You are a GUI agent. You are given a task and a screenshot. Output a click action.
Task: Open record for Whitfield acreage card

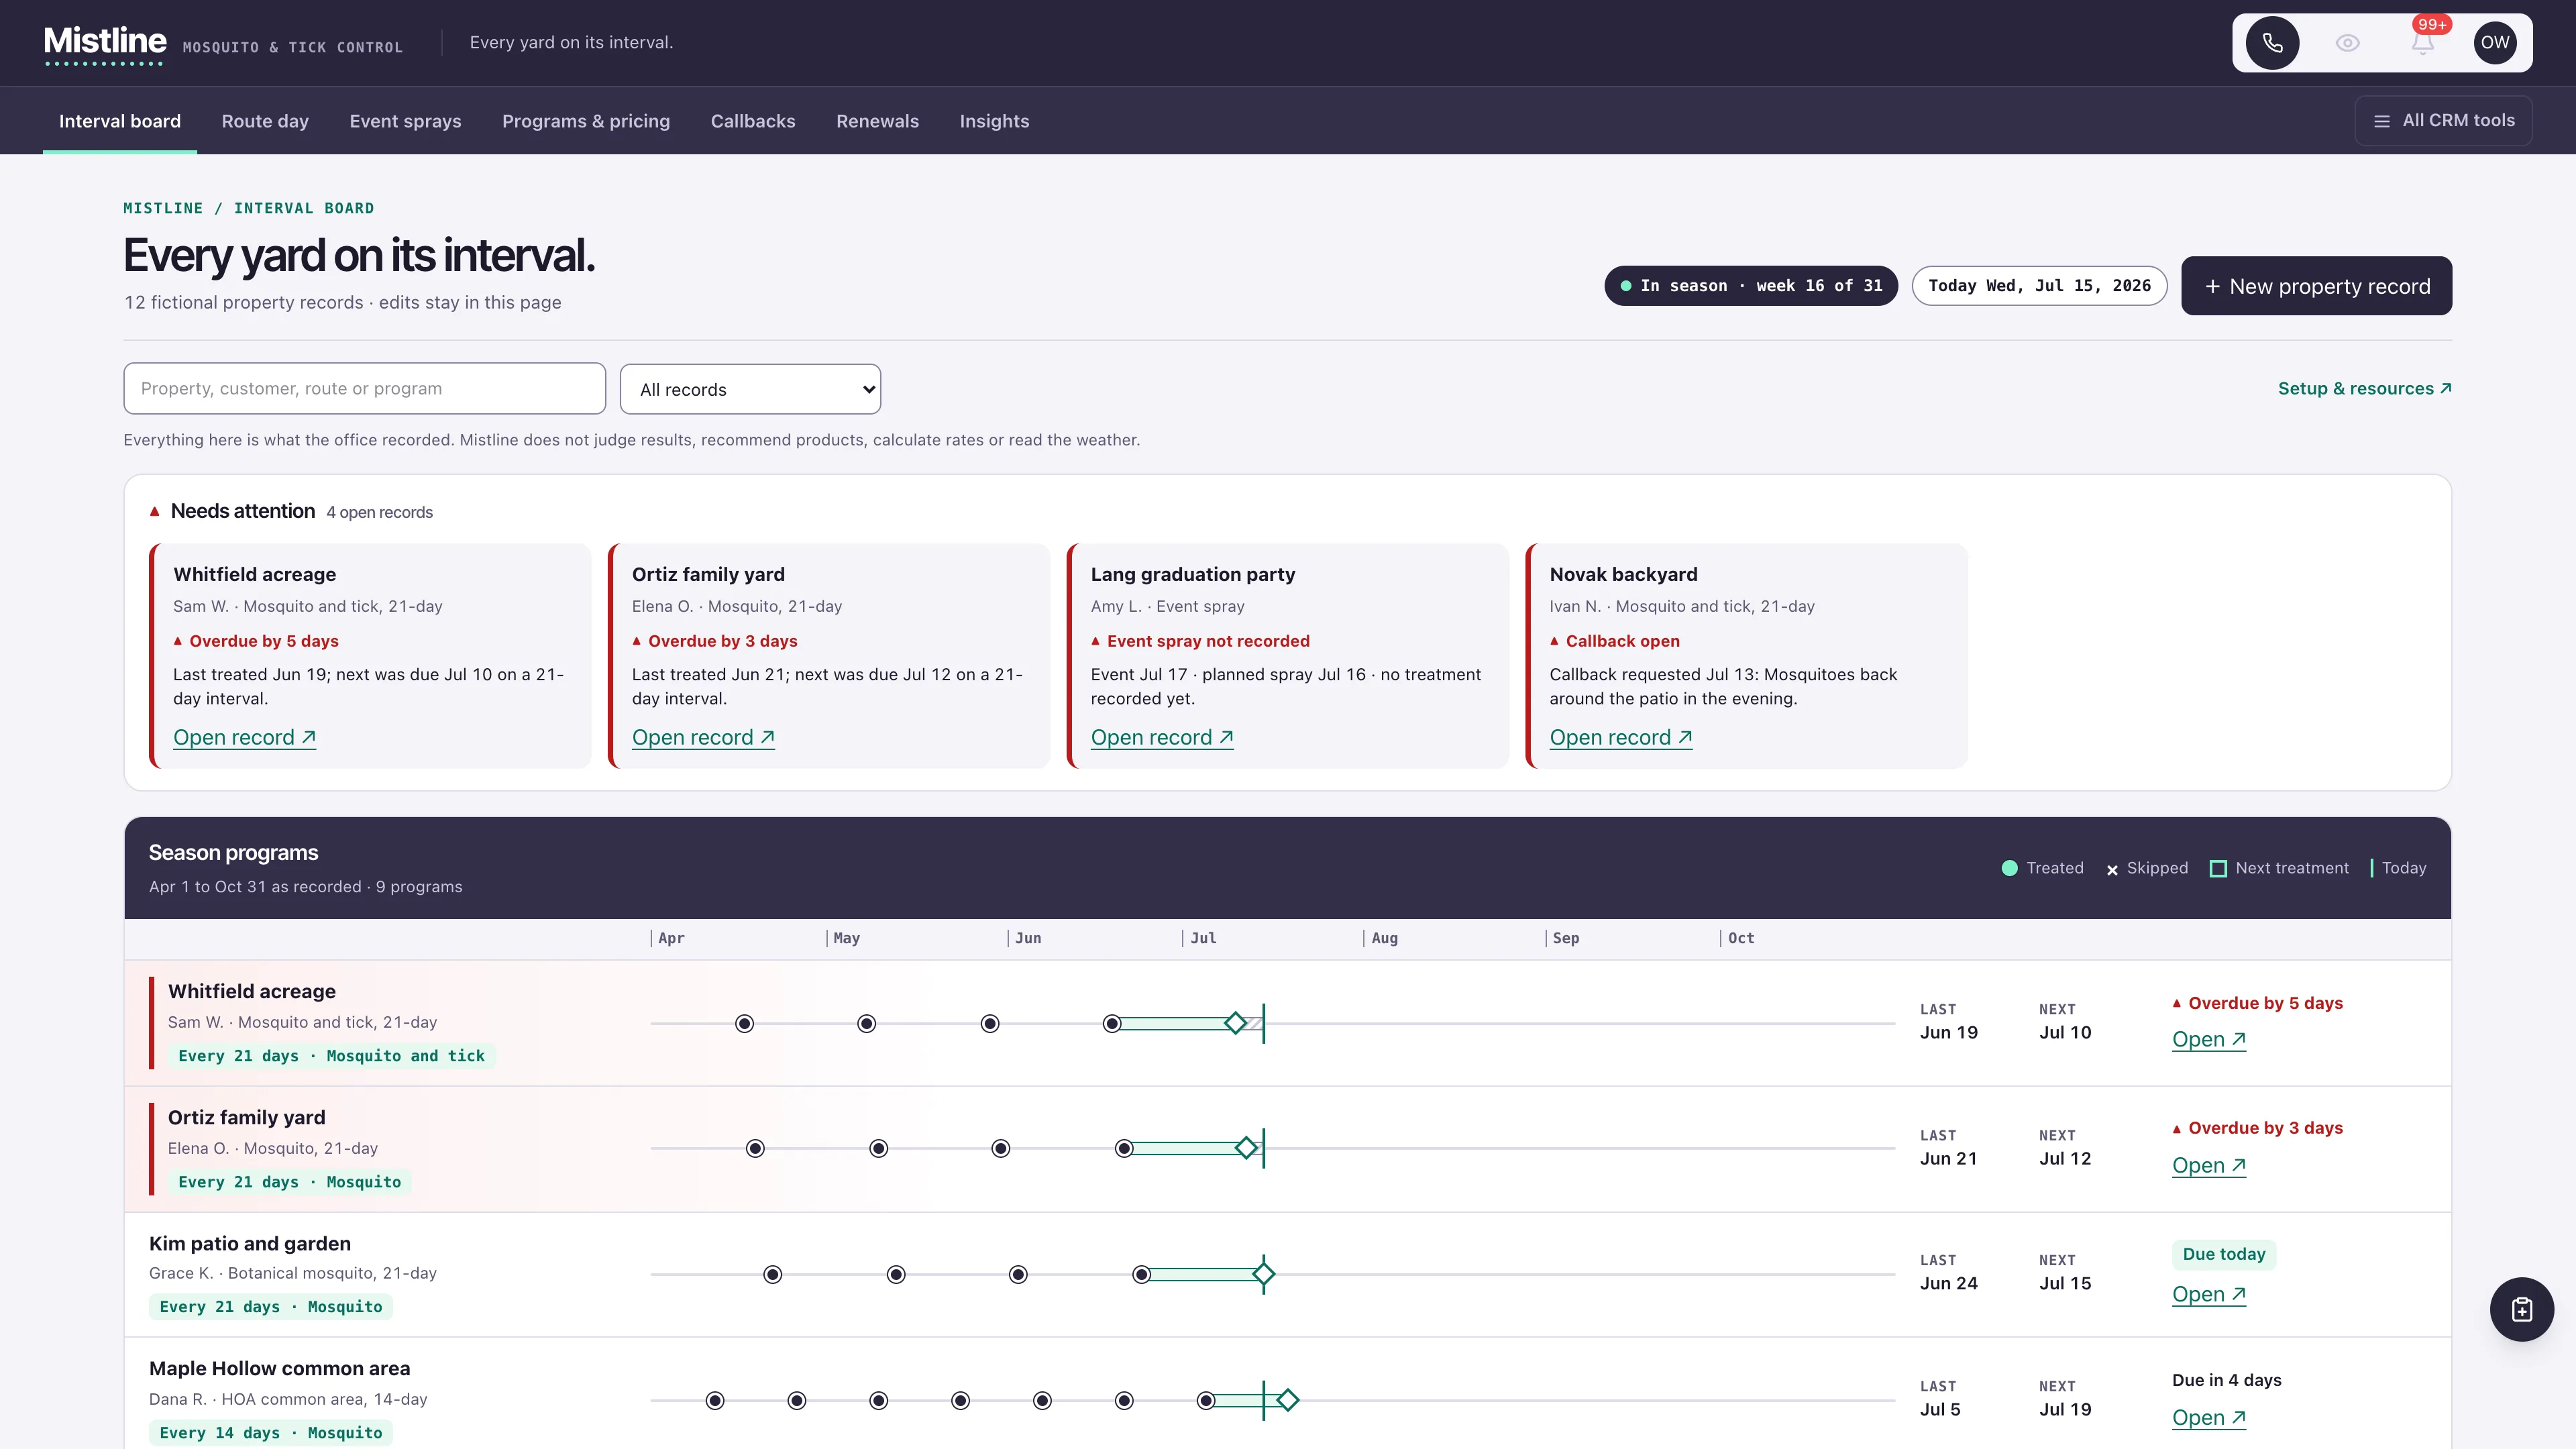pos(244,737)
